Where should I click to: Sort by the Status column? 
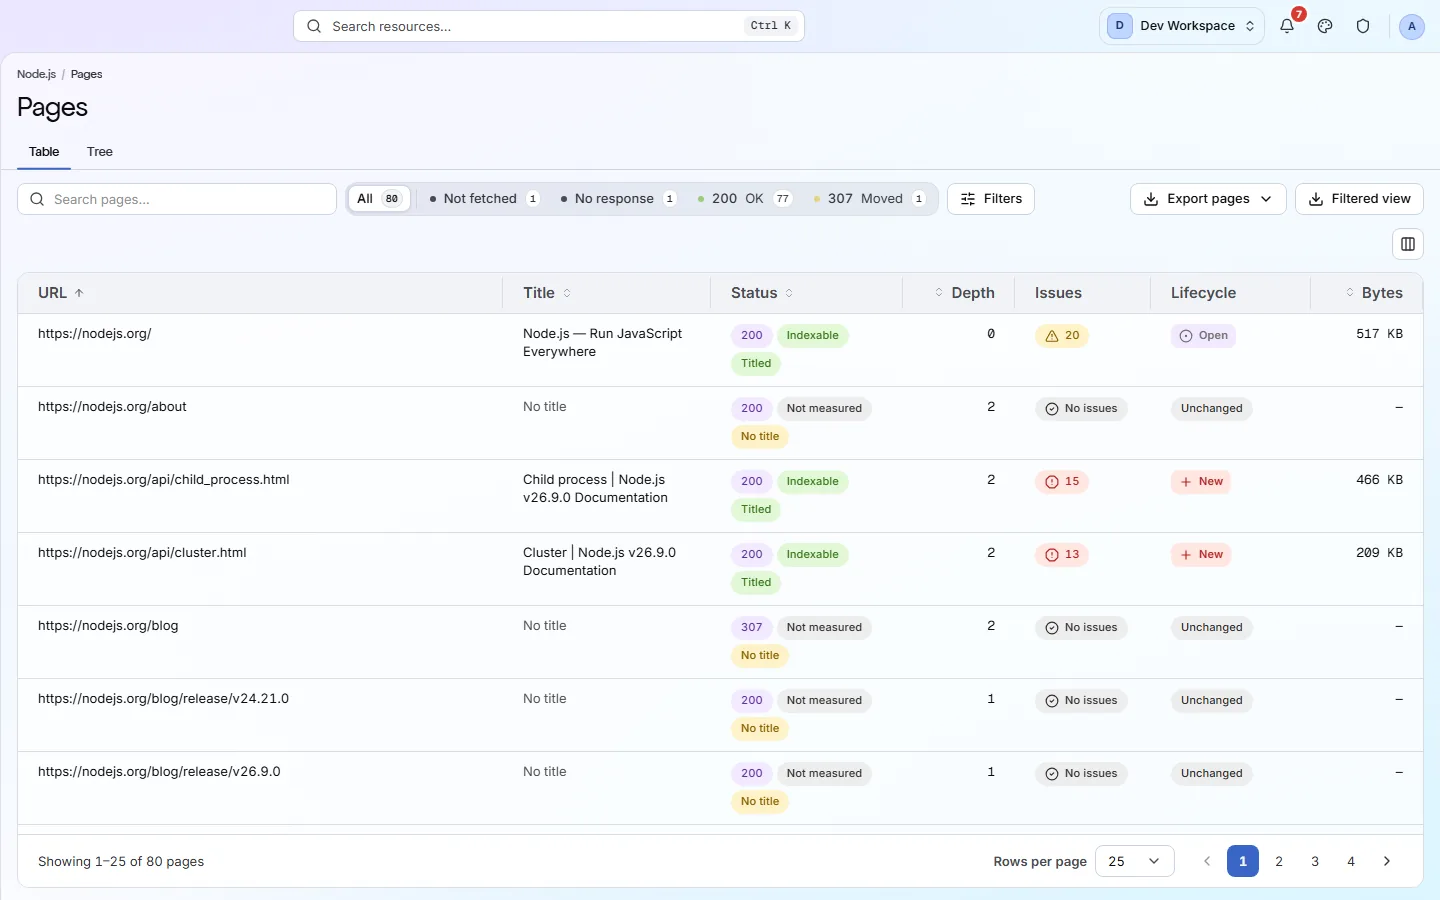(762, 293)
